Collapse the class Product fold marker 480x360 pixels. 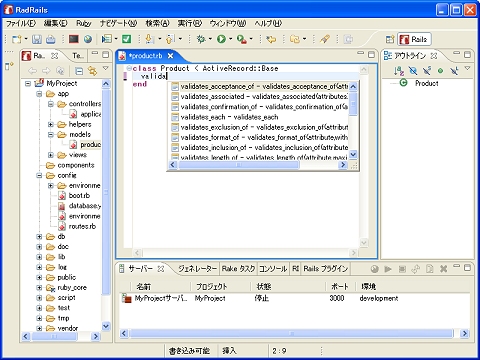click(x=129, y=68)
